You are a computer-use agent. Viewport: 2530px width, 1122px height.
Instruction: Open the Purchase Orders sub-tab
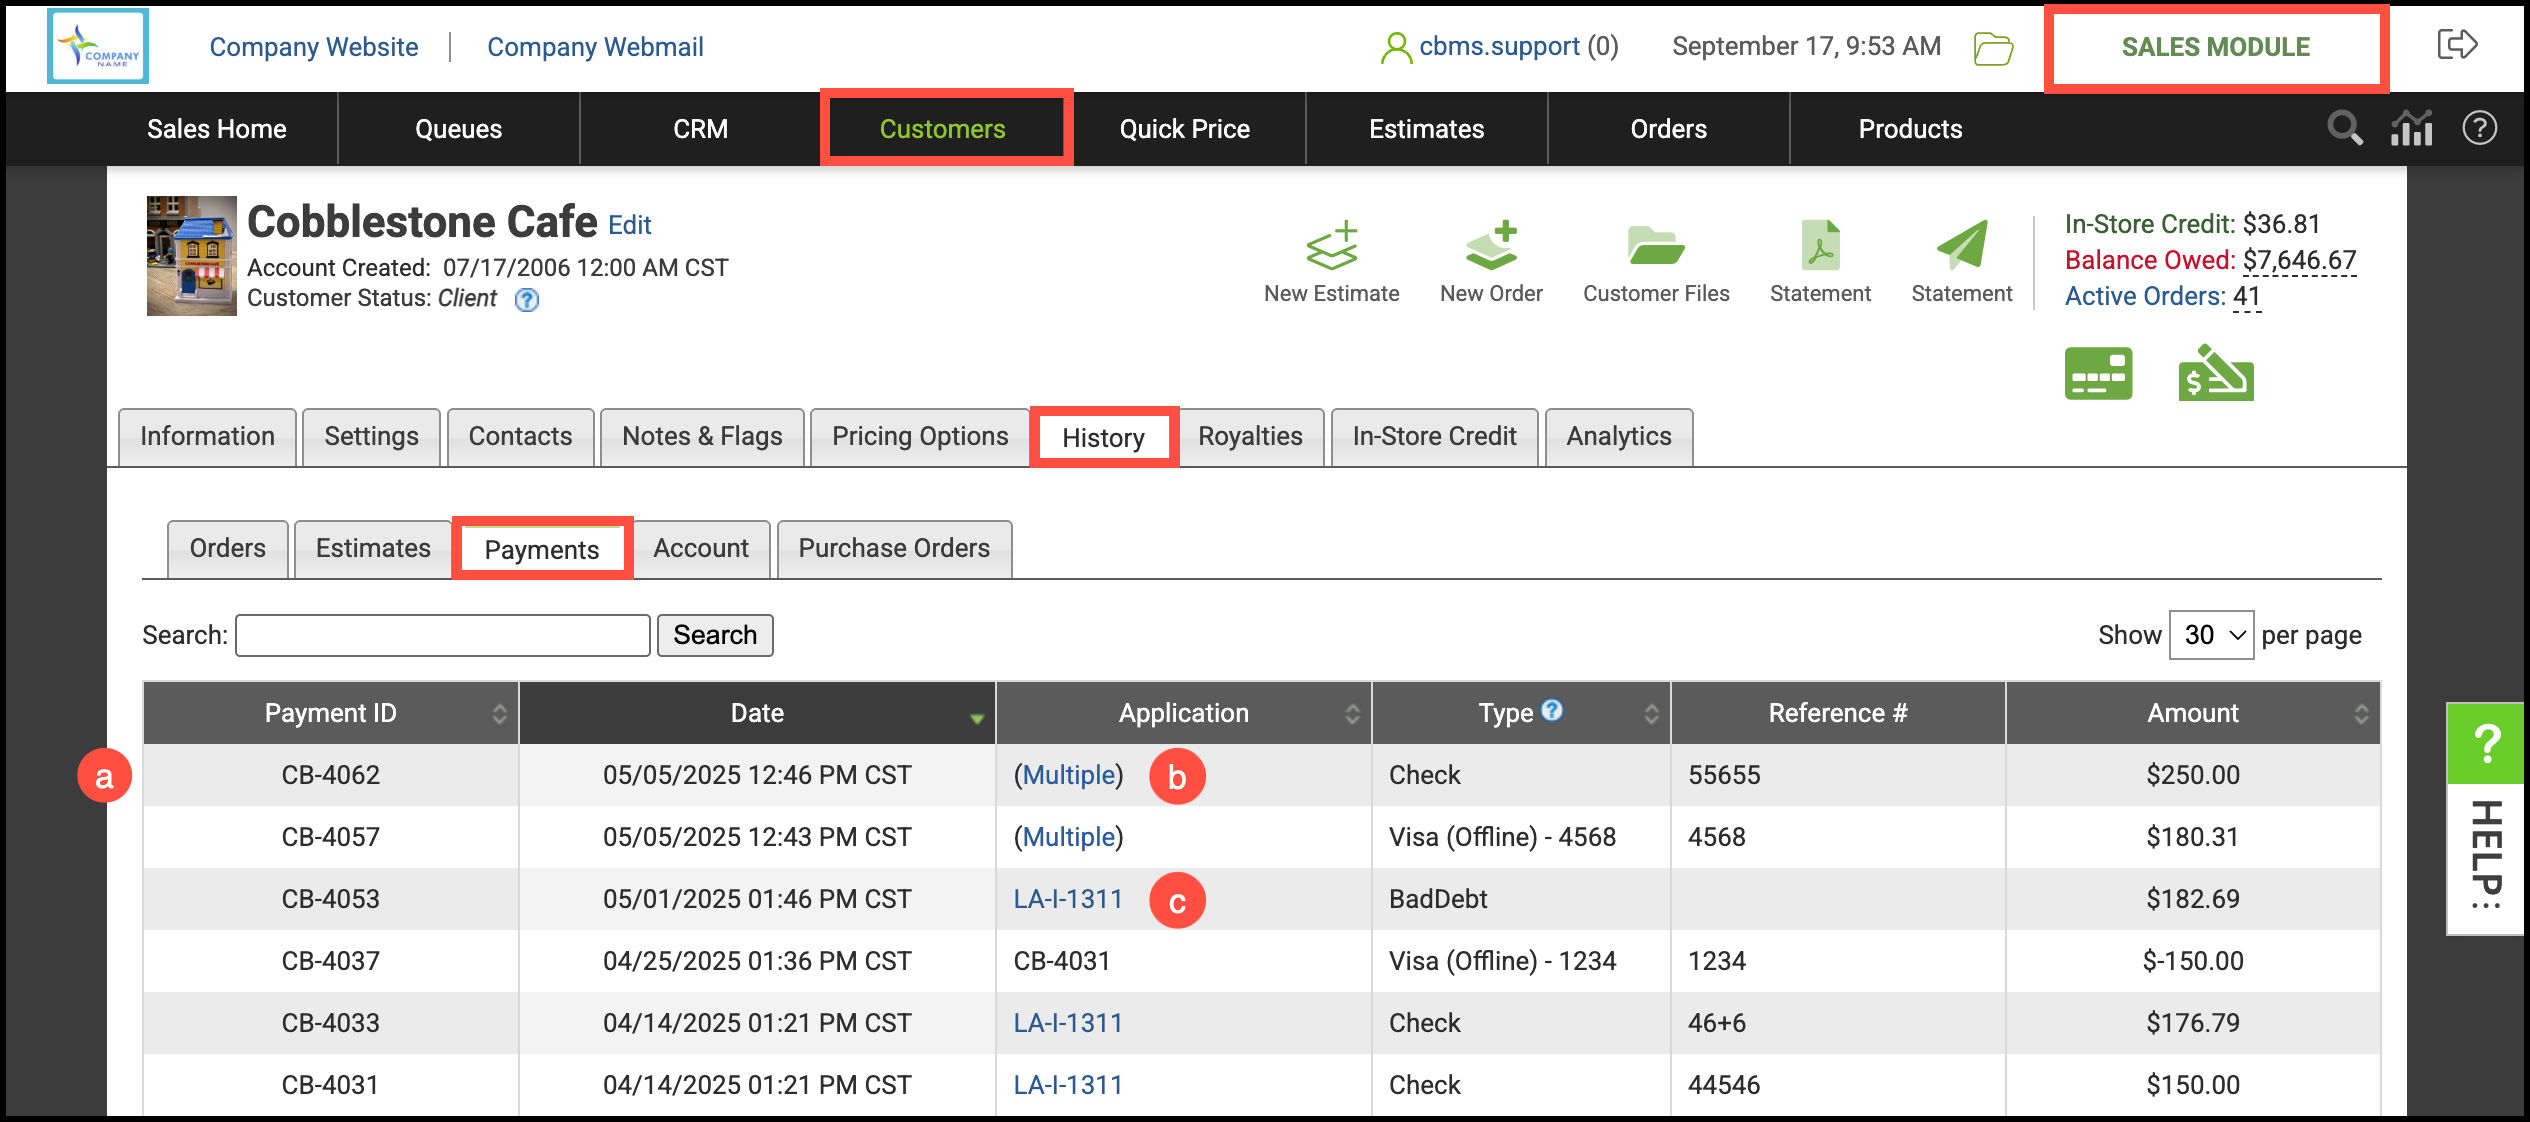pyautogui.click(x=893, y=549)
